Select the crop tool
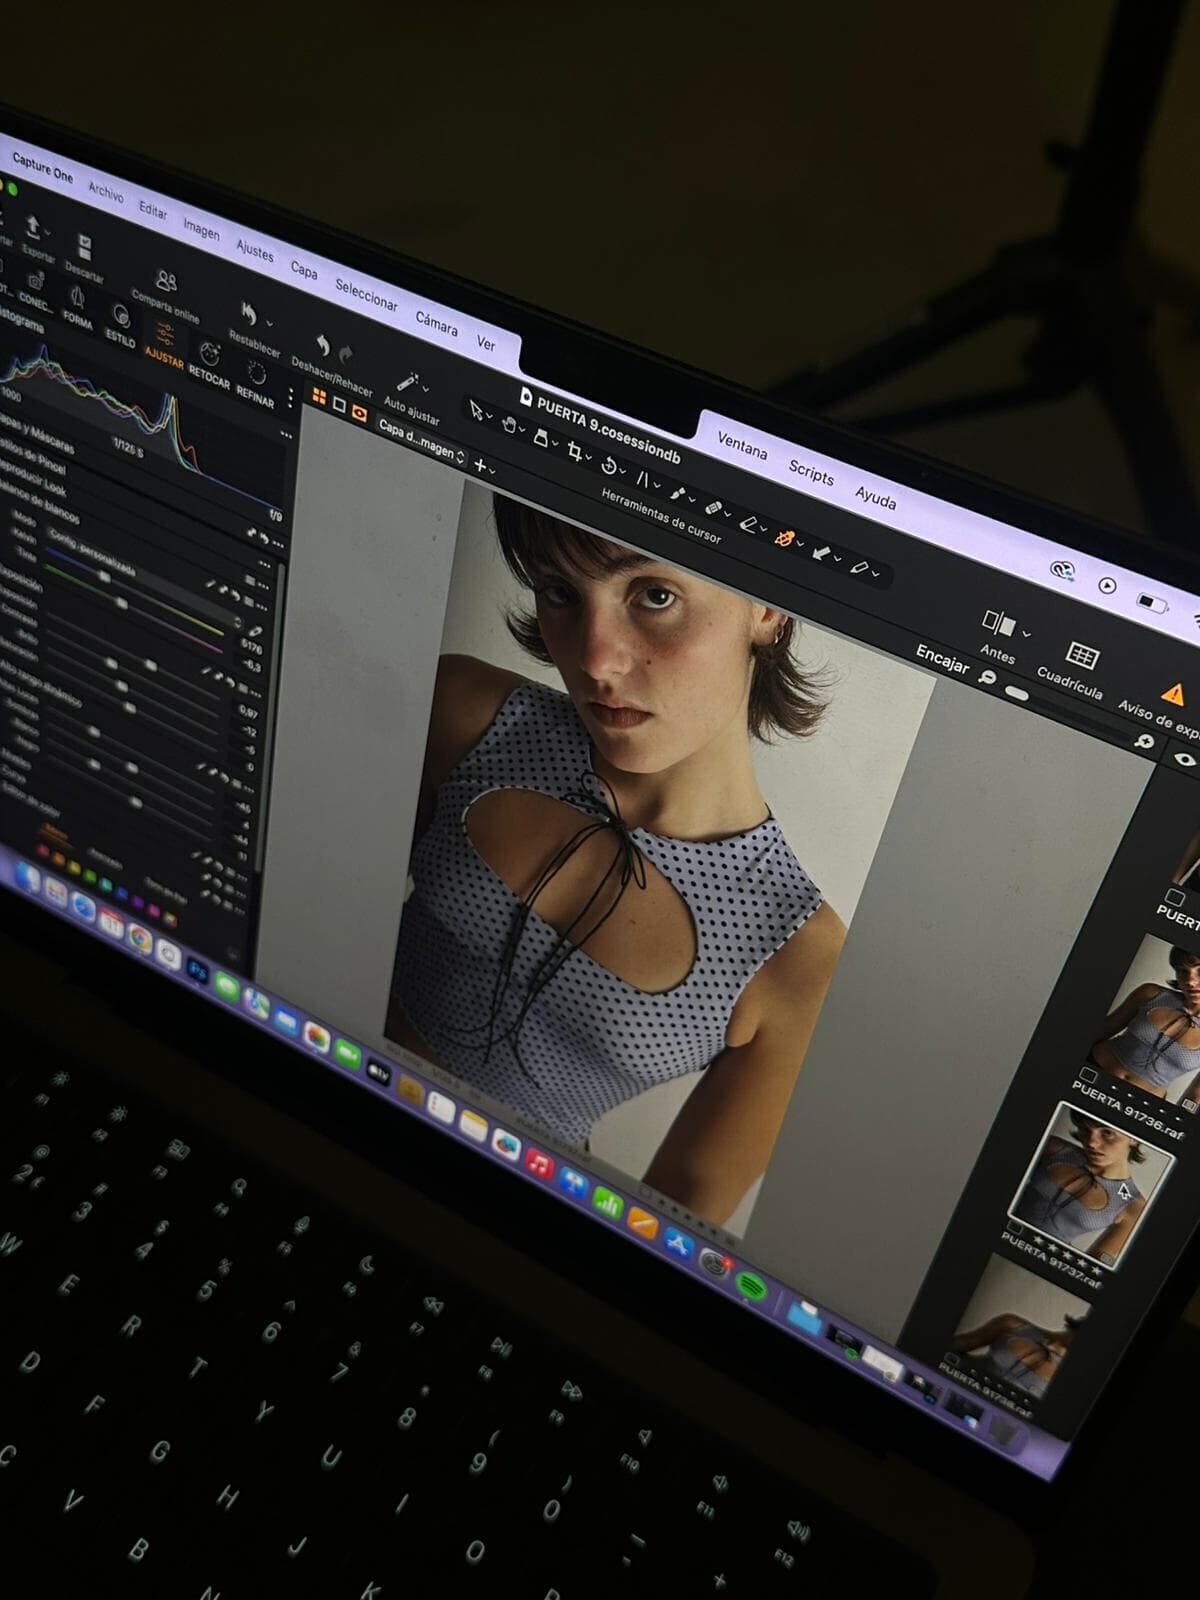Screen dimensions: 1200x1600 (574, 450)
